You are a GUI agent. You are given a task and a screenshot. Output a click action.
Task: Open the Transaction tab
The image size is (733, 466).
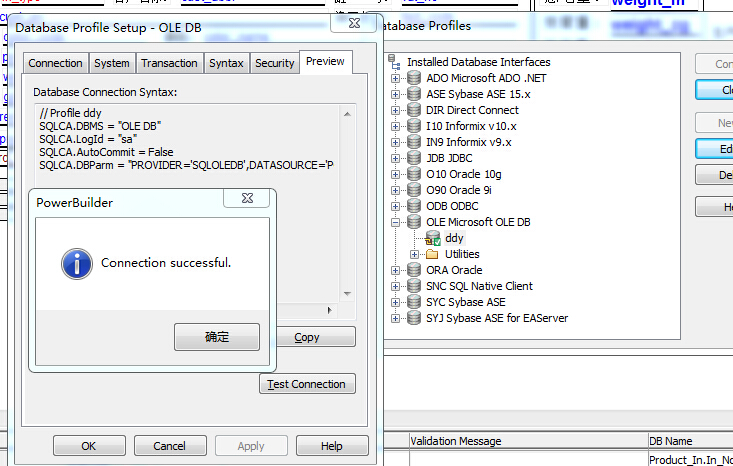(x=169, y=63)
